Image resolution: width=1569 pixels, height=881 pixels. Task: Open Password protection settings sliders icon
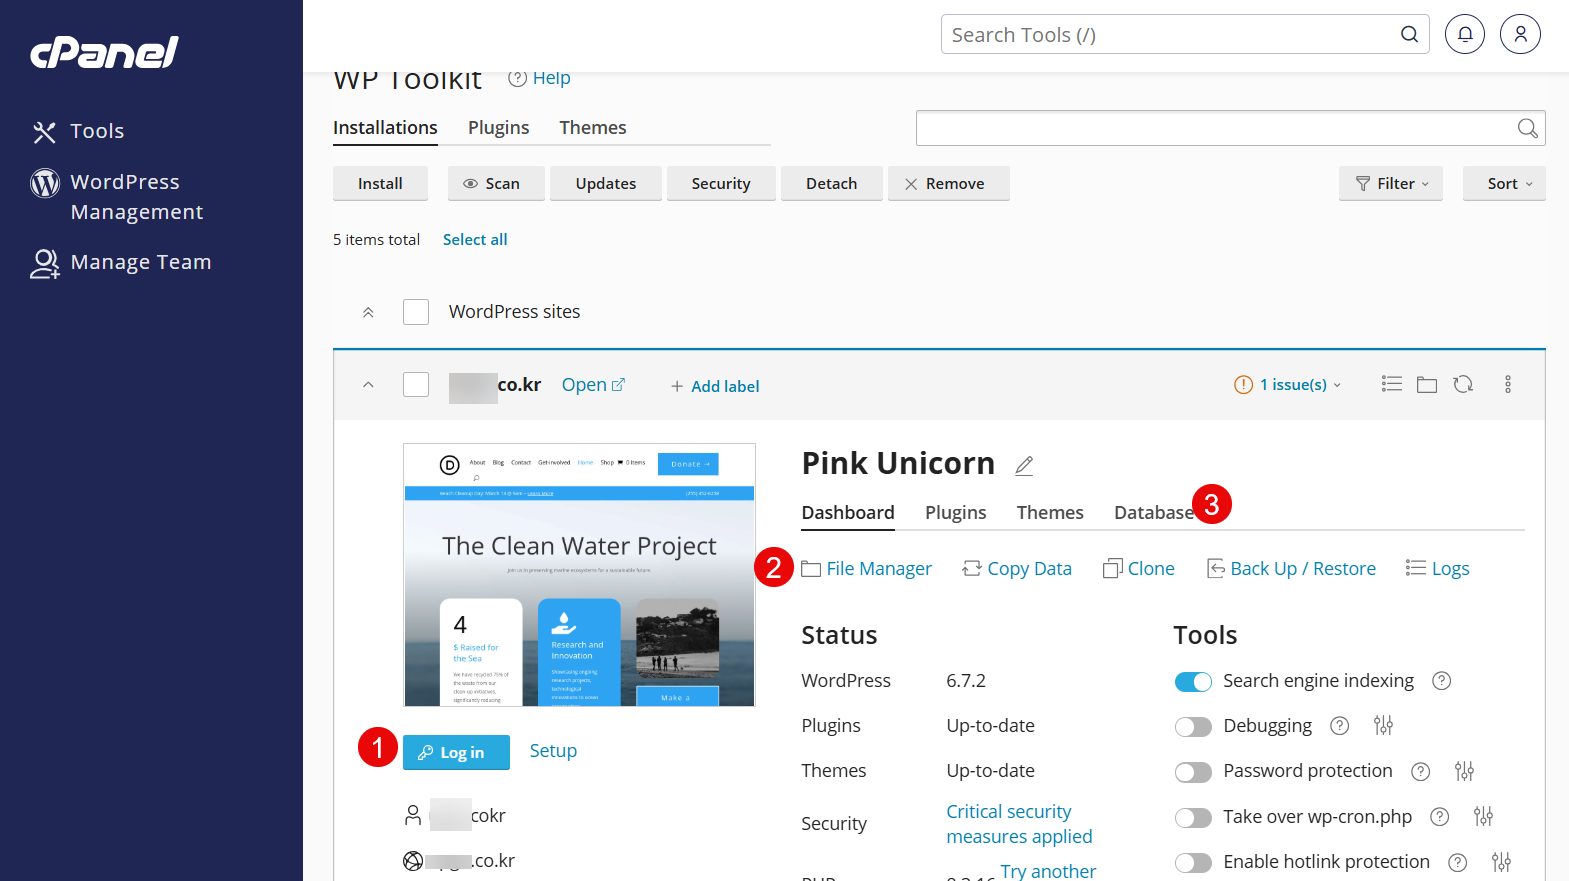click(1464, 771)
